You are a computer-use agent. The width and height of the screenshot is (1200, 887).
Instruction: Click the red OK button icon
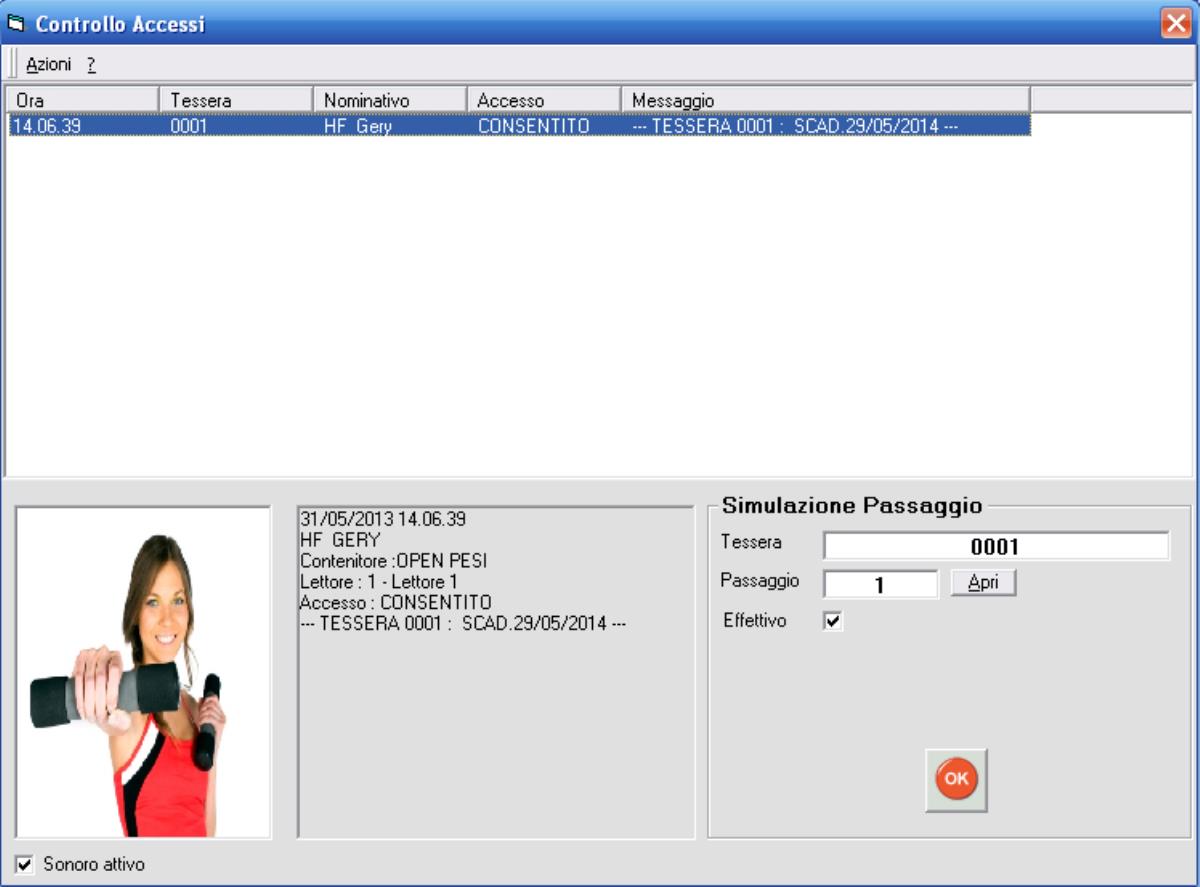[956, 779]
